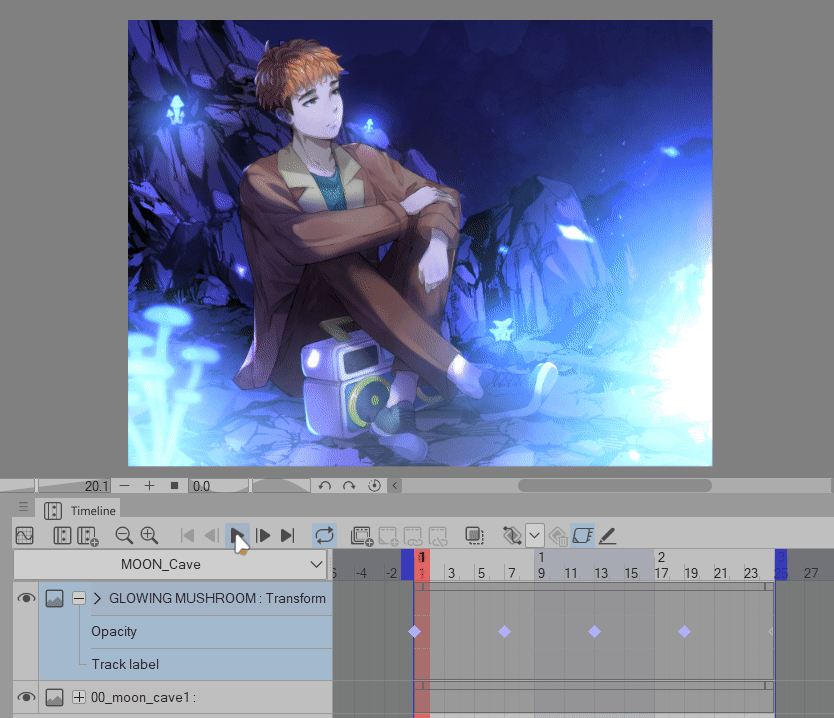
Task: Open the MOON_Cave timeline dropdown
Action: (x=170, y=564)
